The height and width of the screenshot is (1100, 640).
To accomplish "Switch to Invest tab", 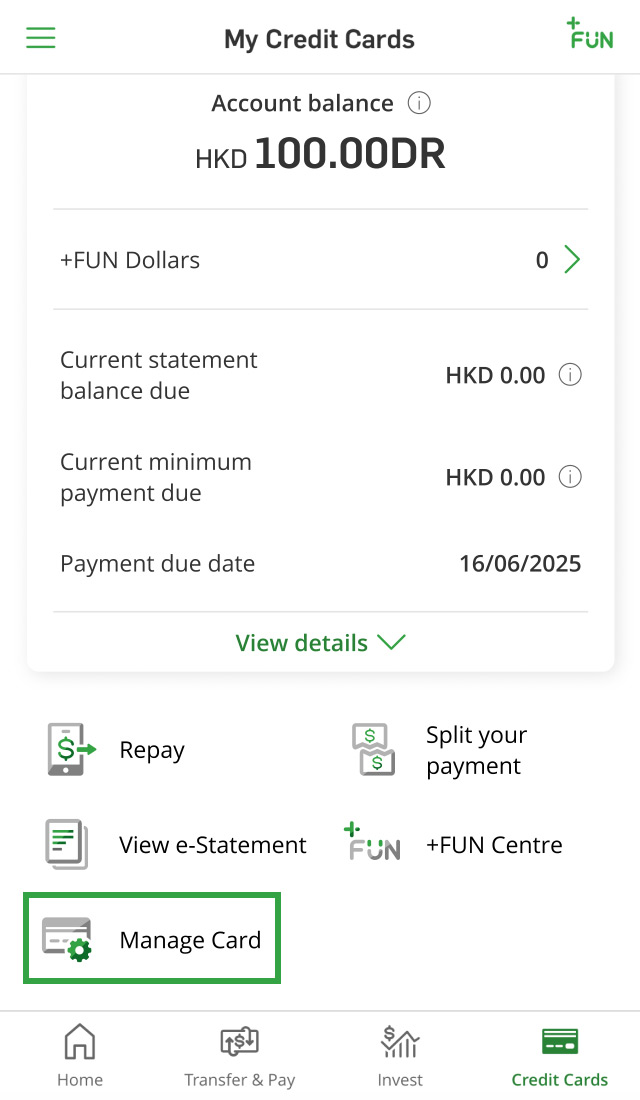I will (x=400, y=1056).
